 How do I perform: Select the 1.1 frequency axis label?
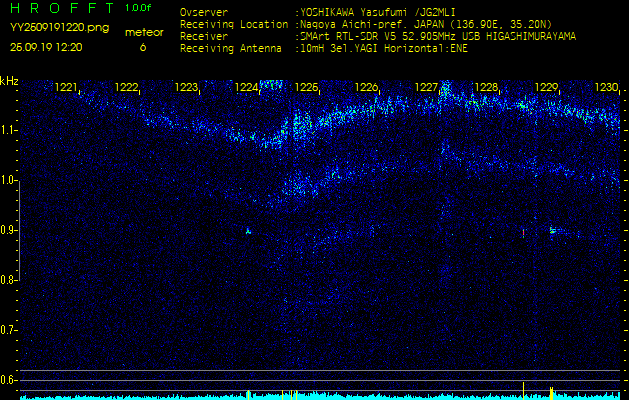click(9, 130)
